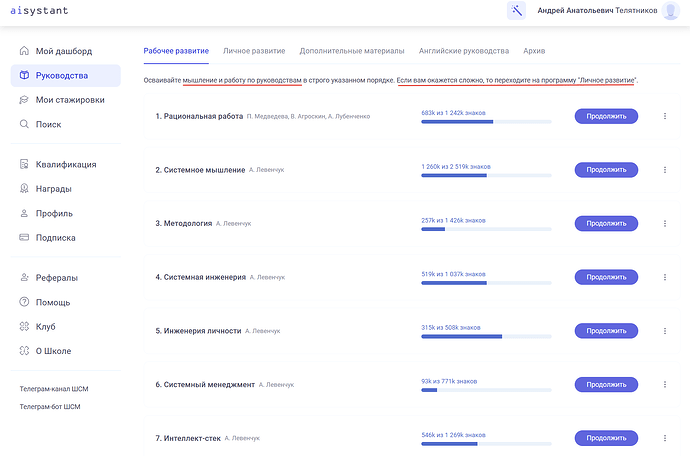Open three-dot menu for Системный менеджмент
This screenshot has height=456, width=690.
point(665,385)
